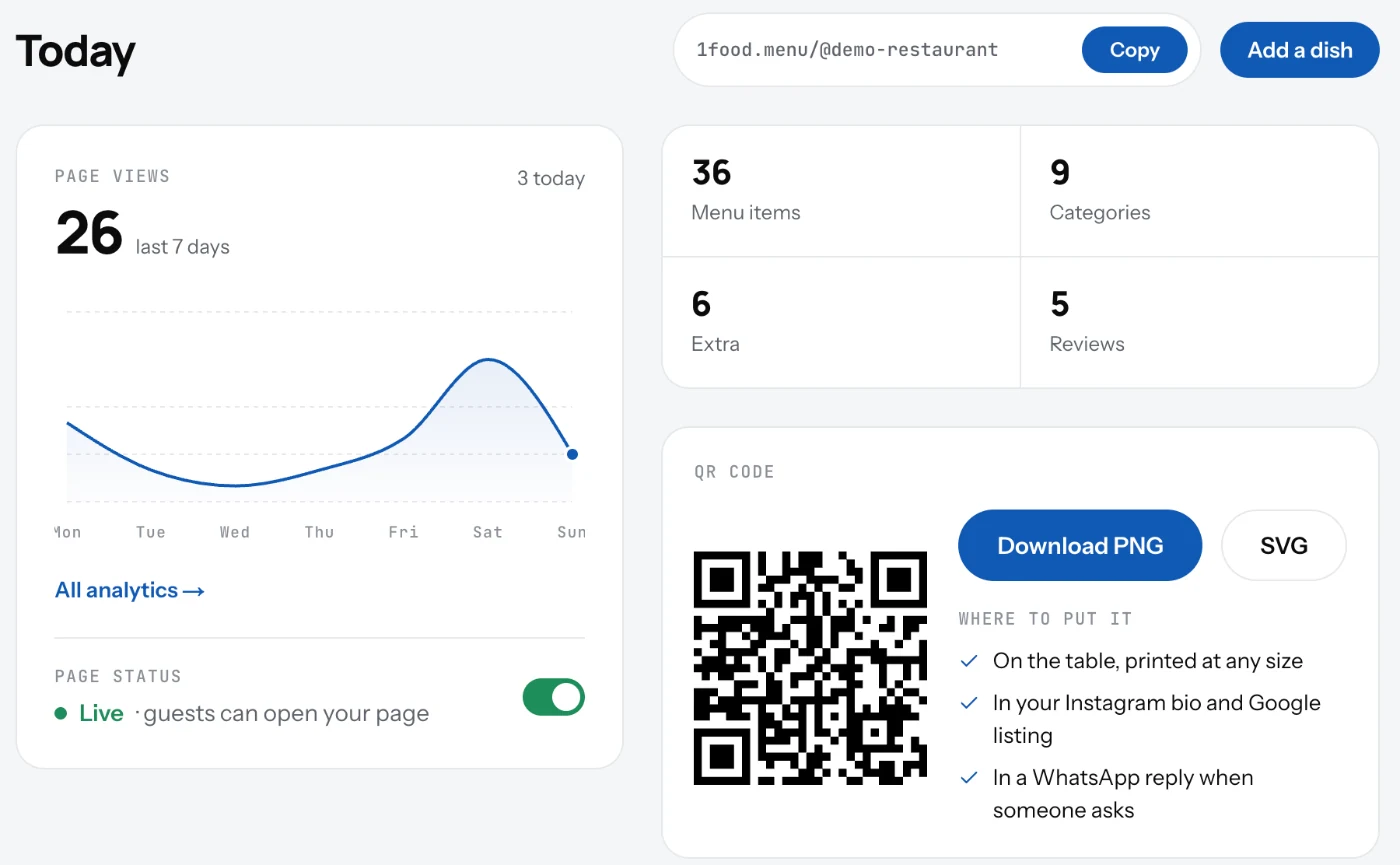Click the 'QR CODE' label

click(x=734, y=471)
